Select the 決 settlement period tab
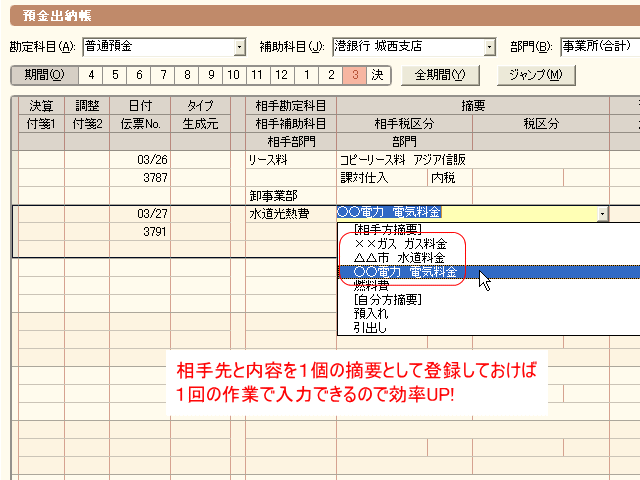 click(378, 75)
